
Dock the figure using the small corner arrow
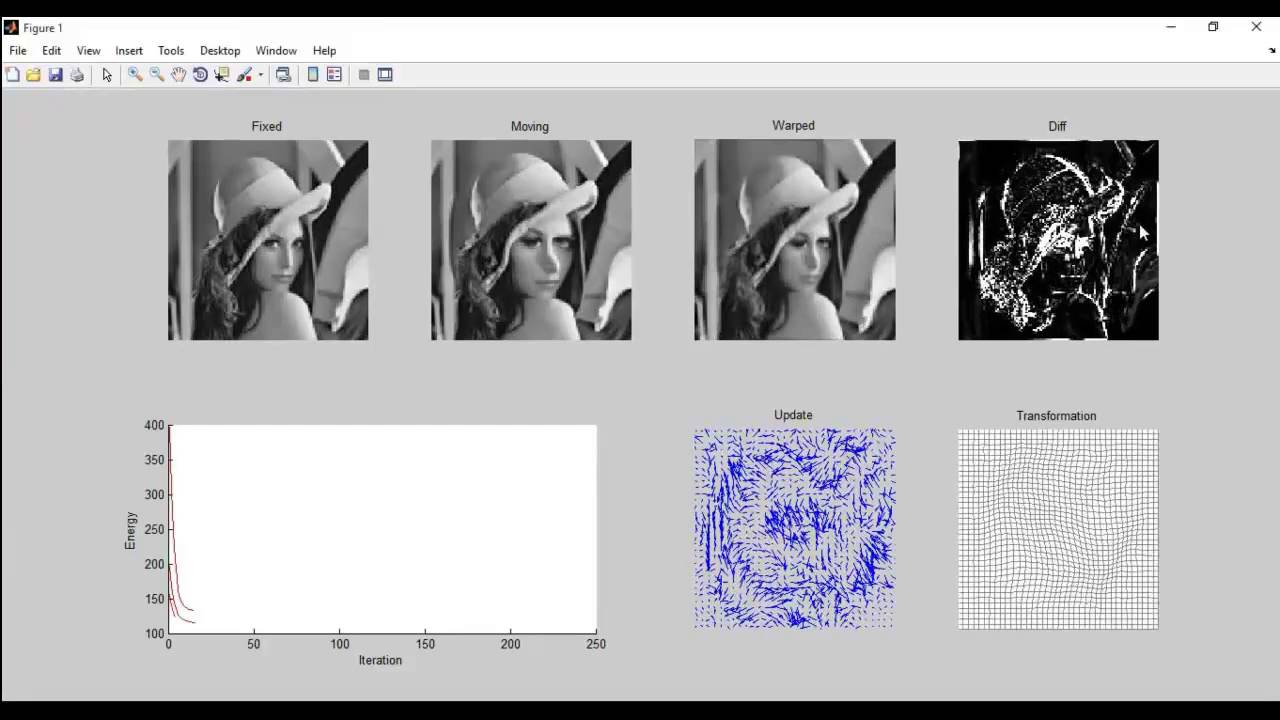tap(1273, 50)
